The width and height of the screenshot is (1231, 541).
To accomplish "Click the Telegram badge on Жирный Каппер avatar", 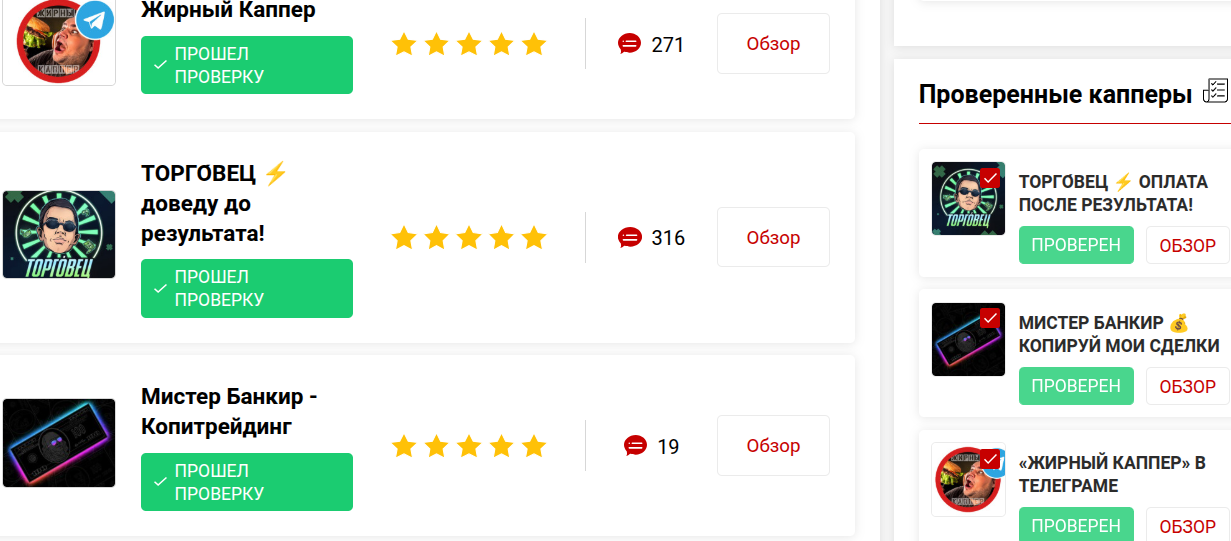I will [95, 19].
